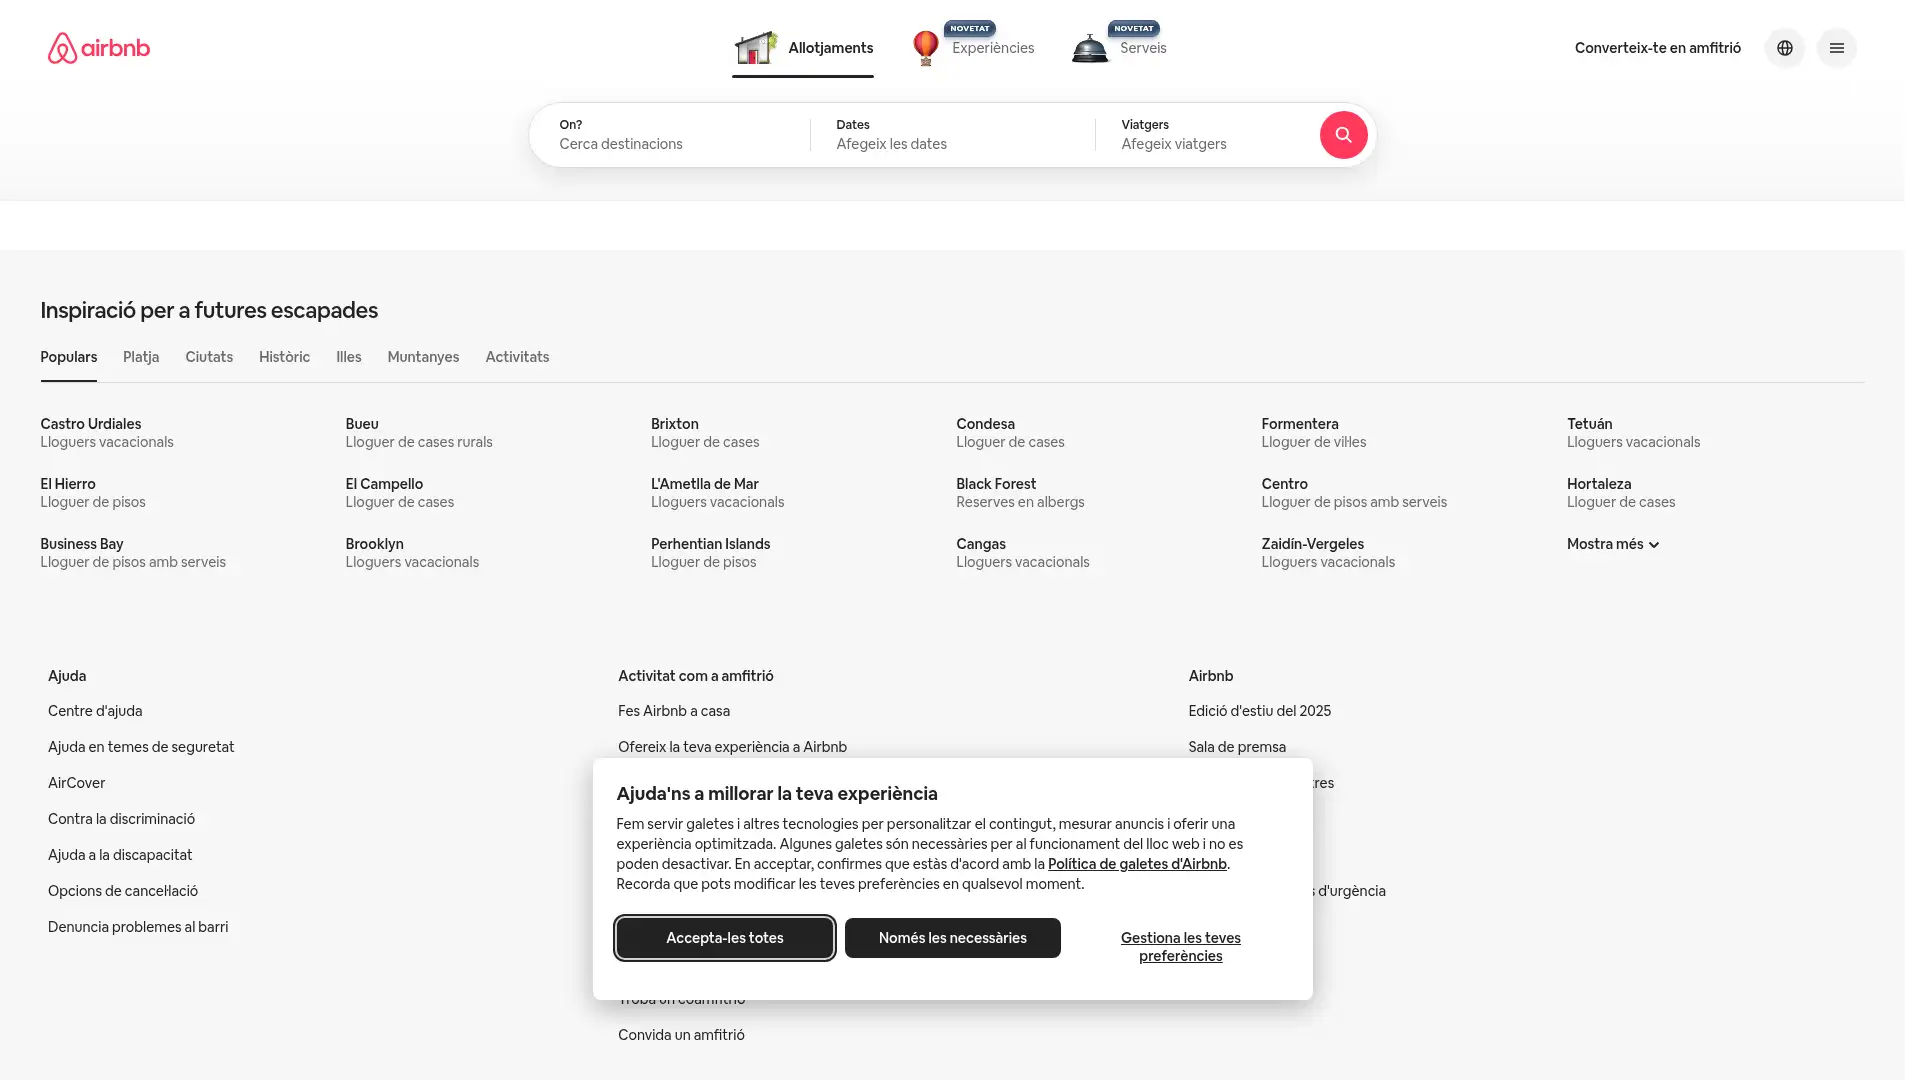Image resolution: width=1920 pixels, height=1080 pixels.
Task: Click Gestiona les teves preferències
Action: coord(1180,946)
